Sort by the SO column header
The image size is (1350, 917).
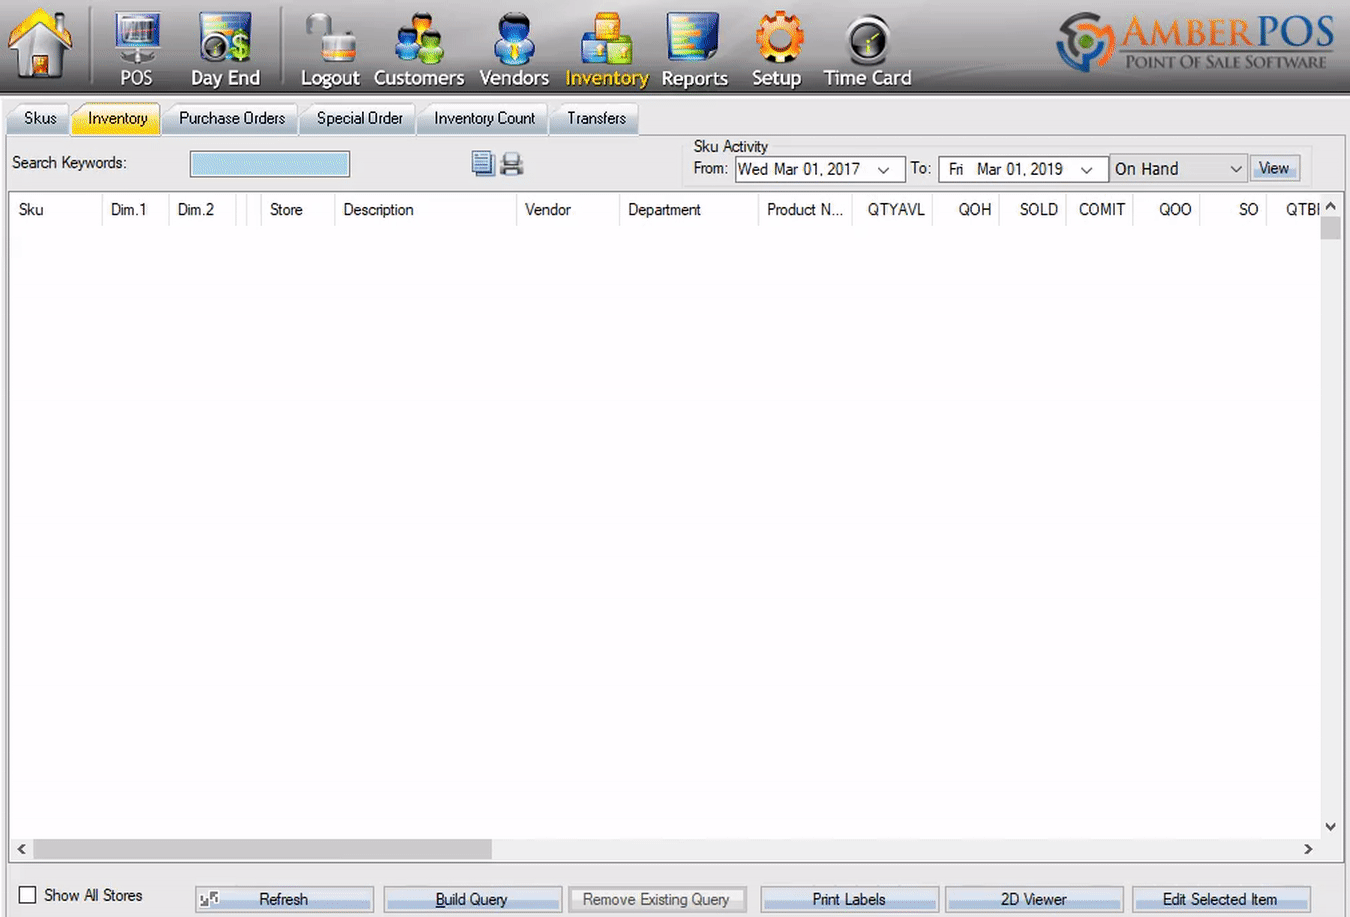click(x=1234, y=210)
